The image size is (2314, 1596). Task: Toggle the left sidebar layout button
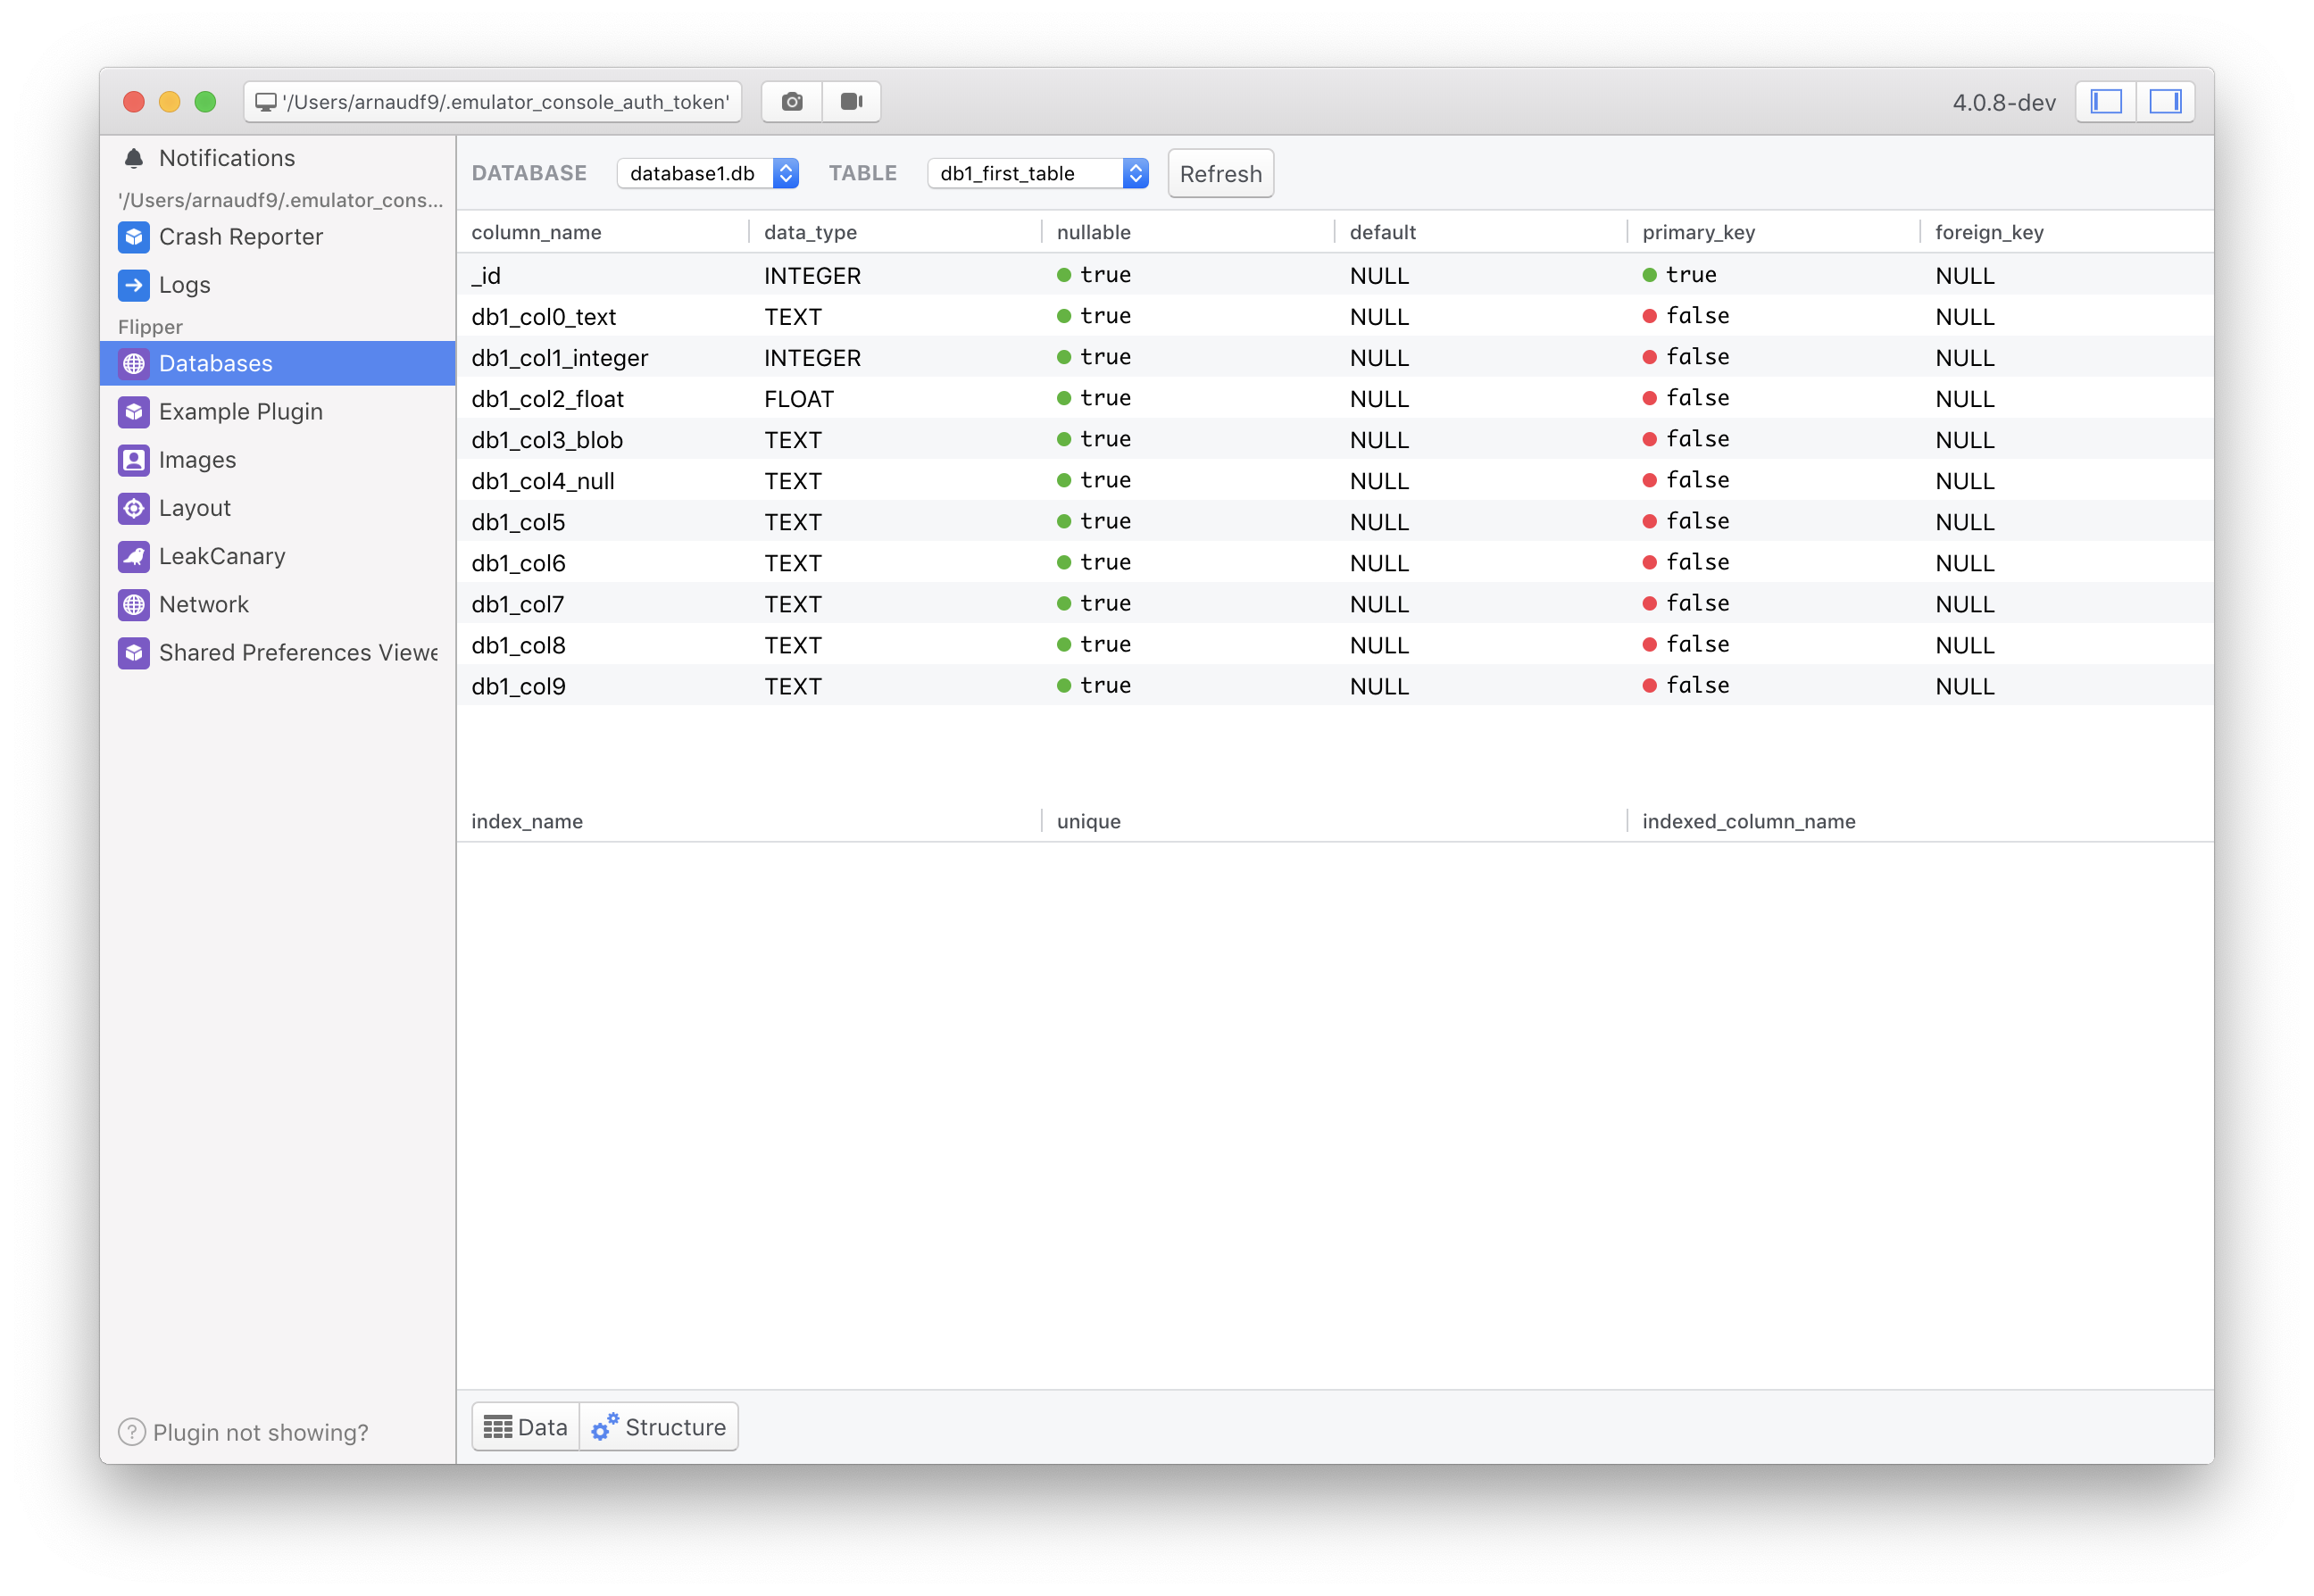2106,101
